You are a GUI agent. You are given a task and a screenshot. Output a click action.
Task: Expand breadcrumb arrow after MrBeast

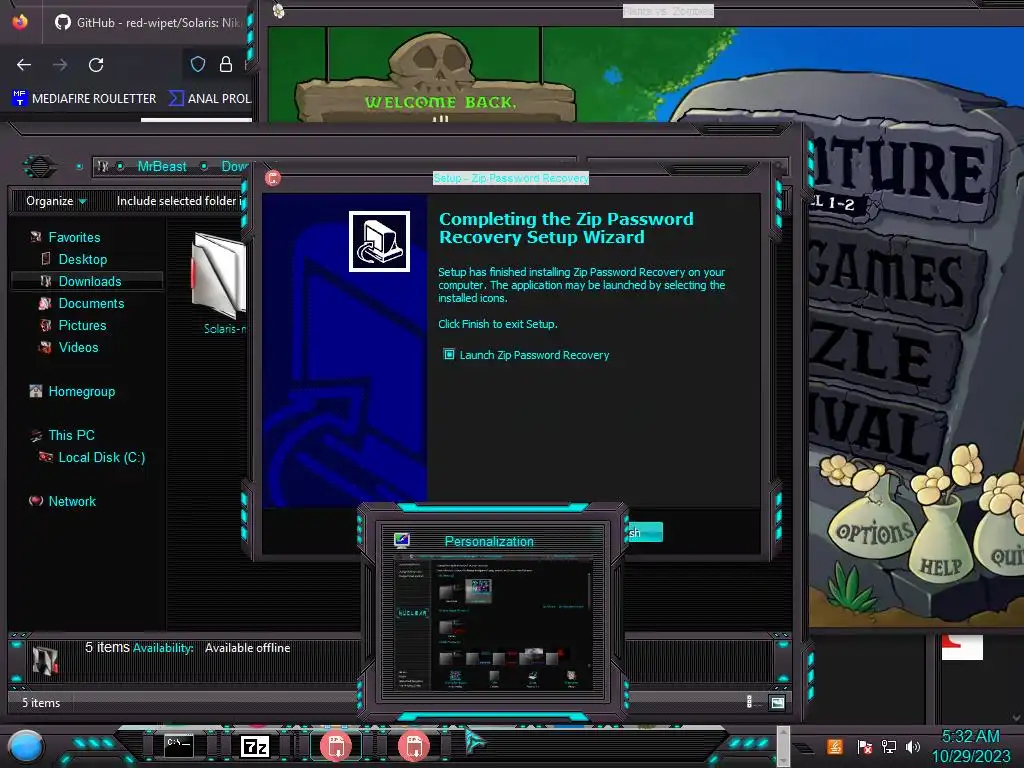(204, 167)
